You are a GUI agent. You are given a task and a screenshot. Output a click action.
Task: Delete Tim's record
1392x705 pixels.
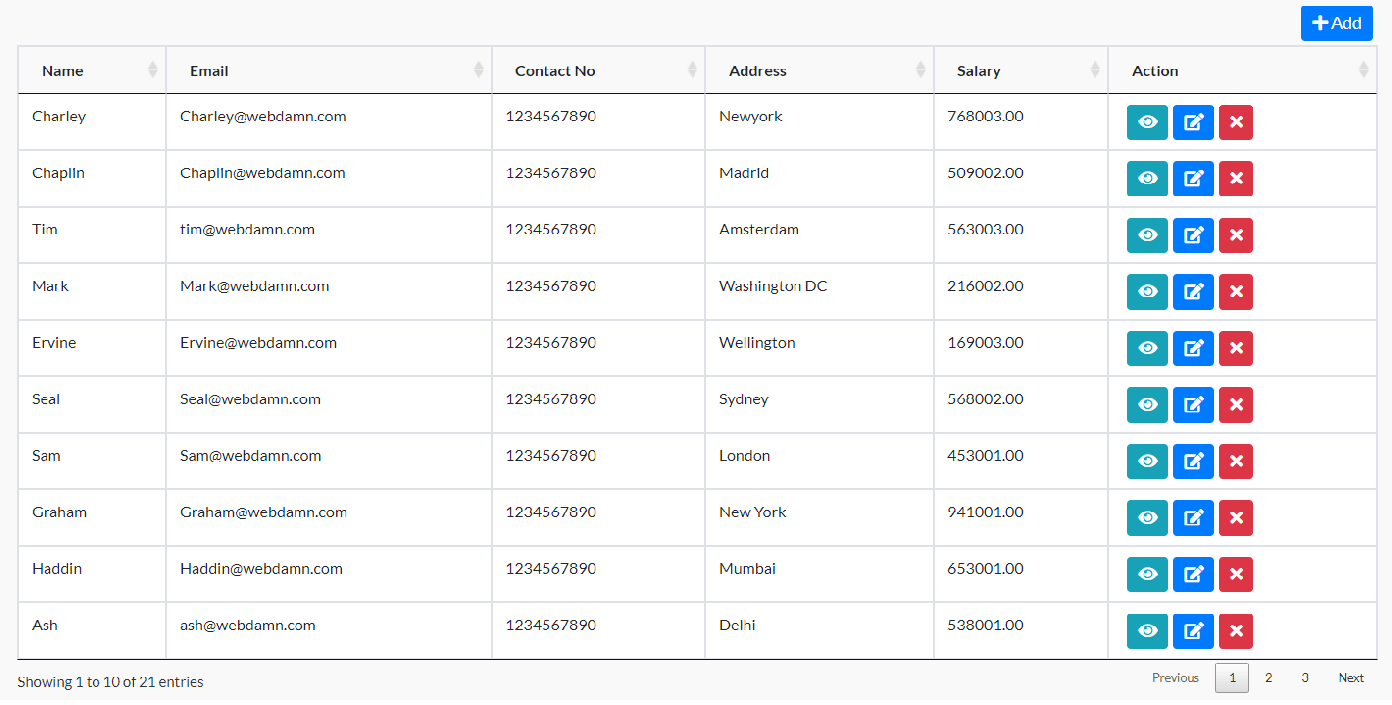[1235, 235]
